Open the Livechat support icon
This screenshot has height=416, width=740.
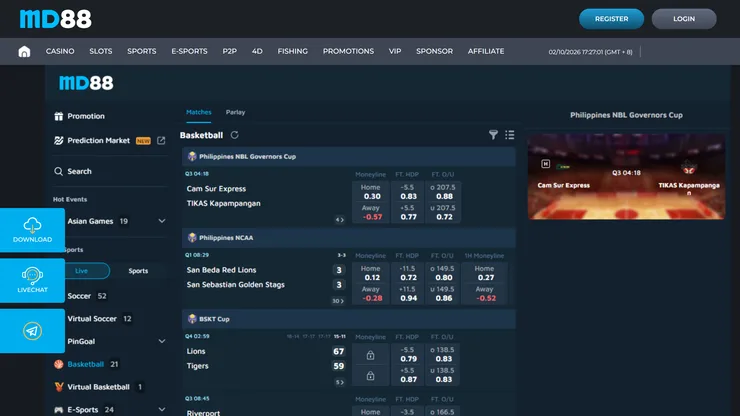pyautogui.click(x=32, y=280)
